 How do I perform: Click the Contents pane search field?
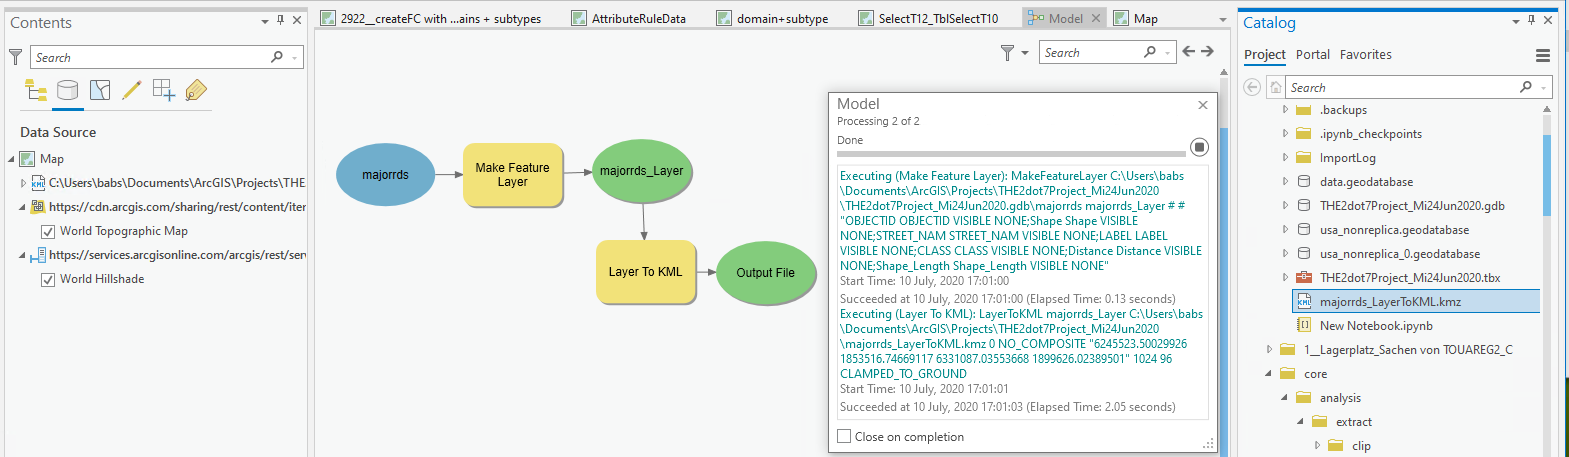coord(150,58)
